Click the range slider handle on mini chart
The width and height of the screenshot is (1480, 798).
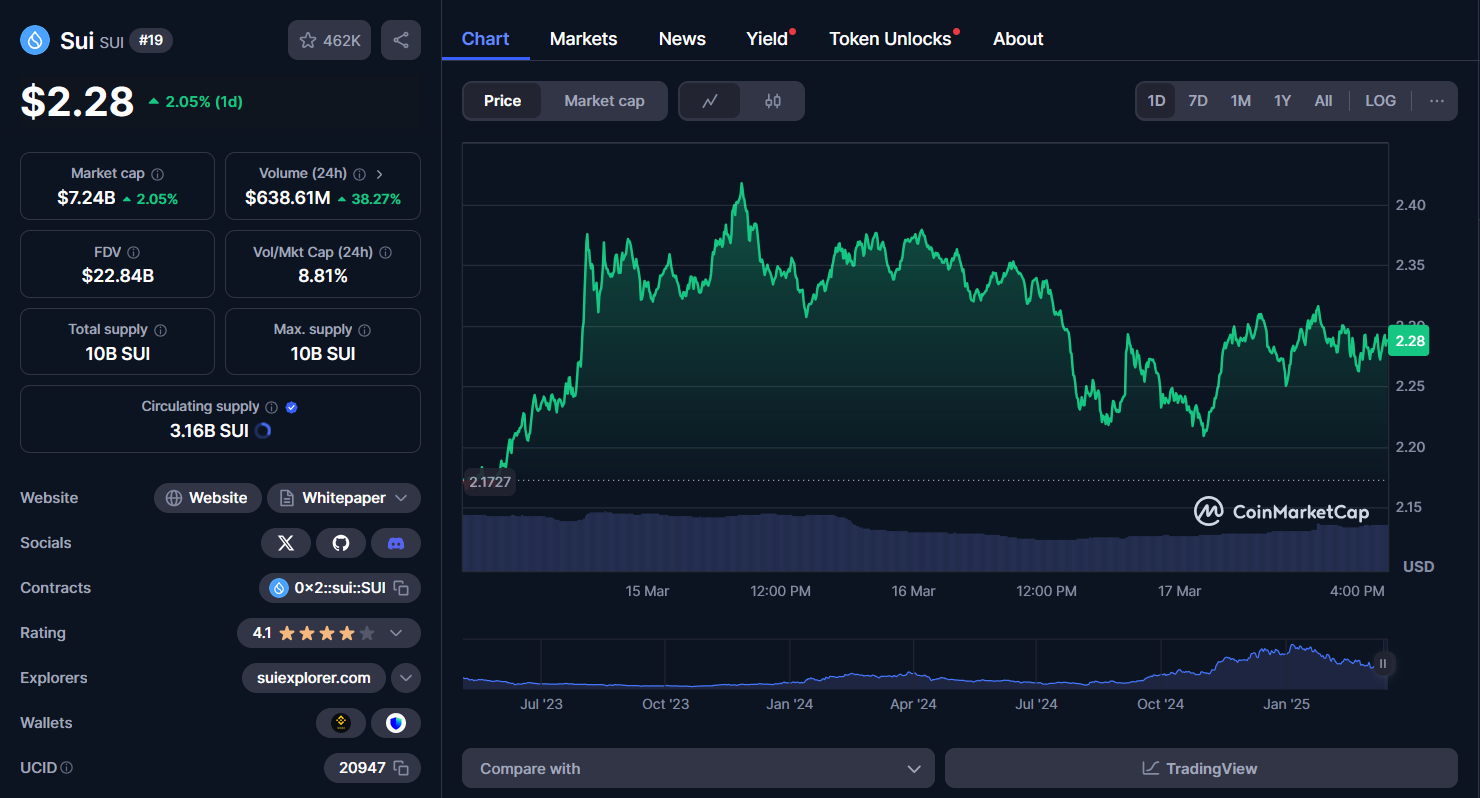pos(1383,663)
